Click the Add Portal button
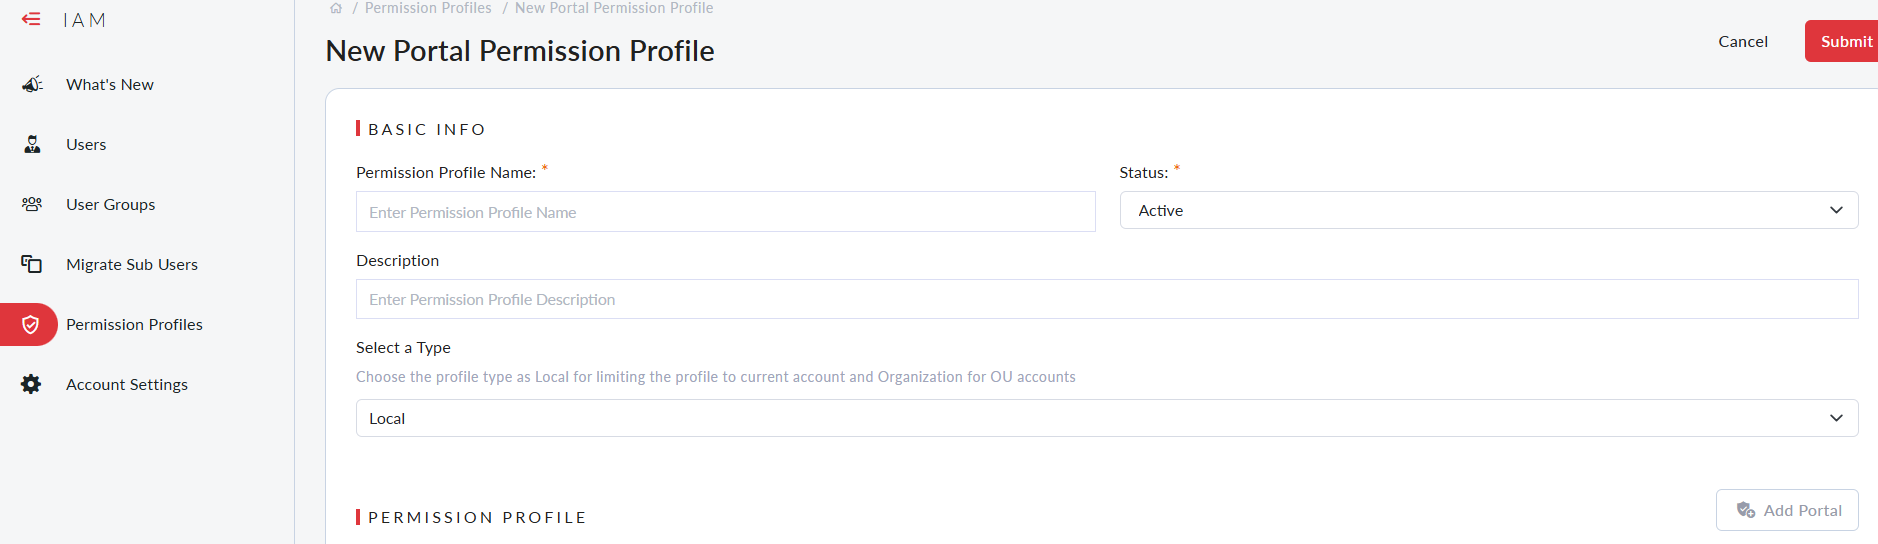The height and width of the screenshot is (544, 1878). pos(1786,510)
